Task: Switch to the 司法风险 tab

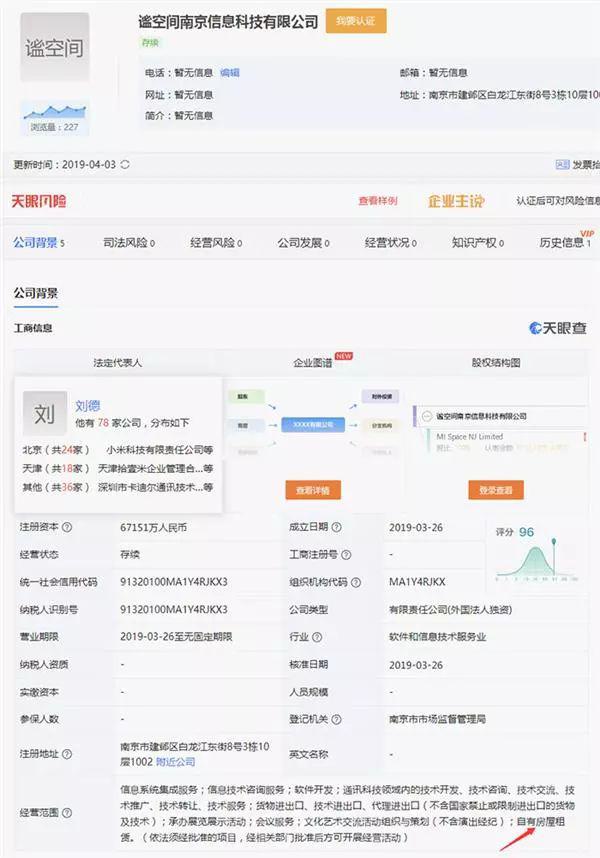Action: coord(129,242)
